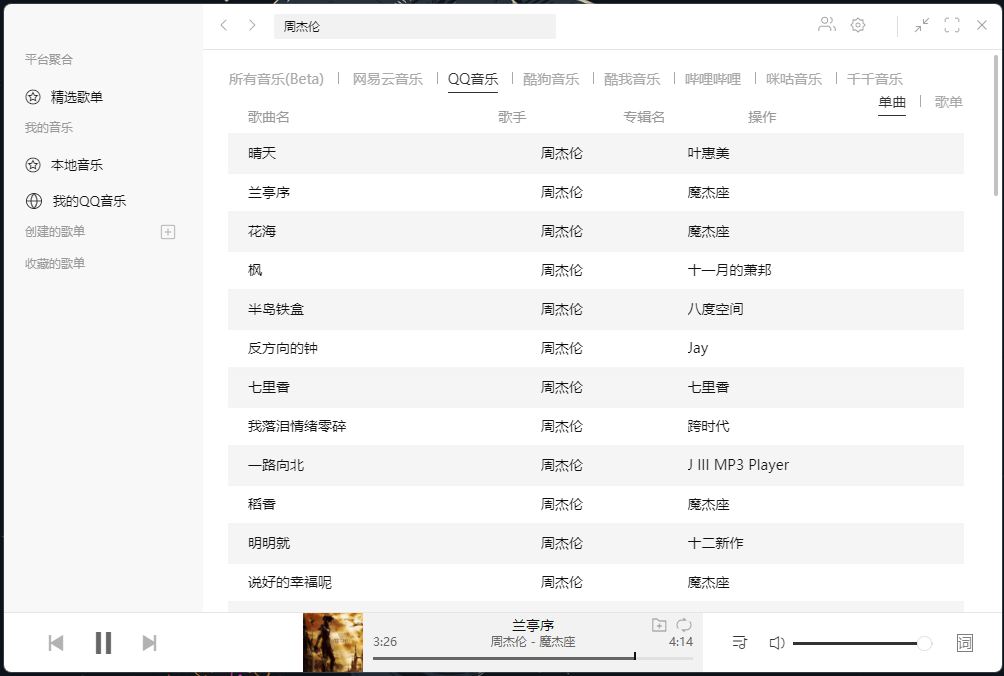Open the current play queue

[x=739, y=643]
